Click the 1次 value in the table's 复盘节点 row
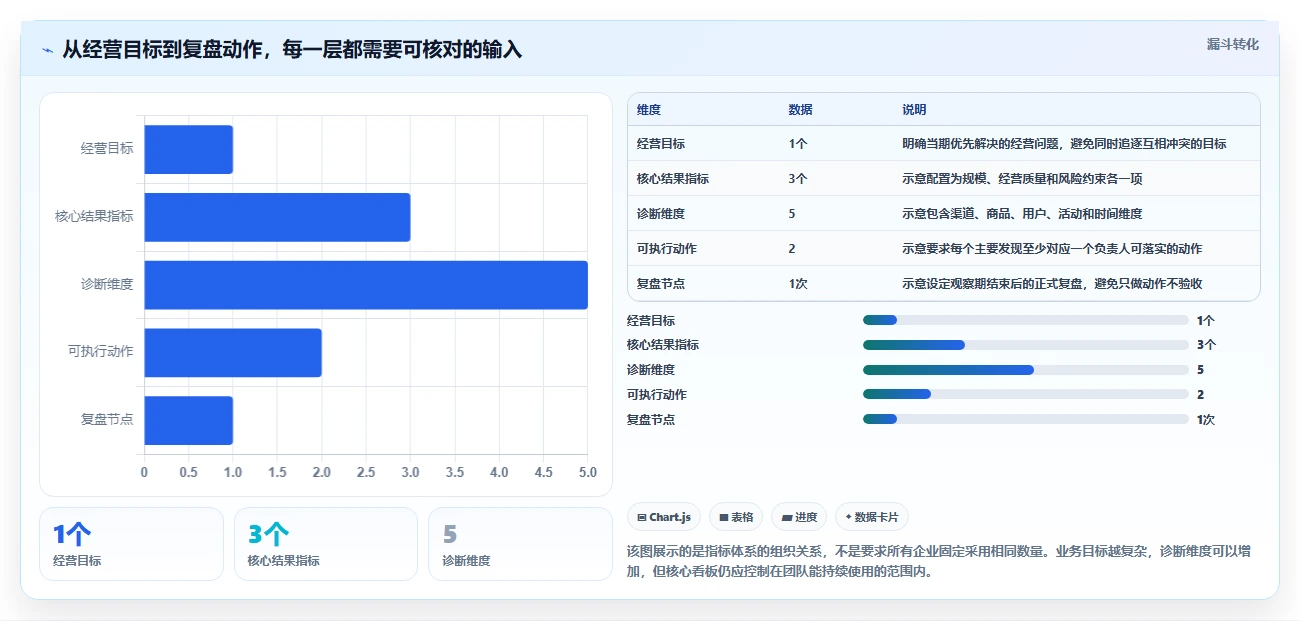The height and width of the screenshot is (621, 1300). [798, 284]
